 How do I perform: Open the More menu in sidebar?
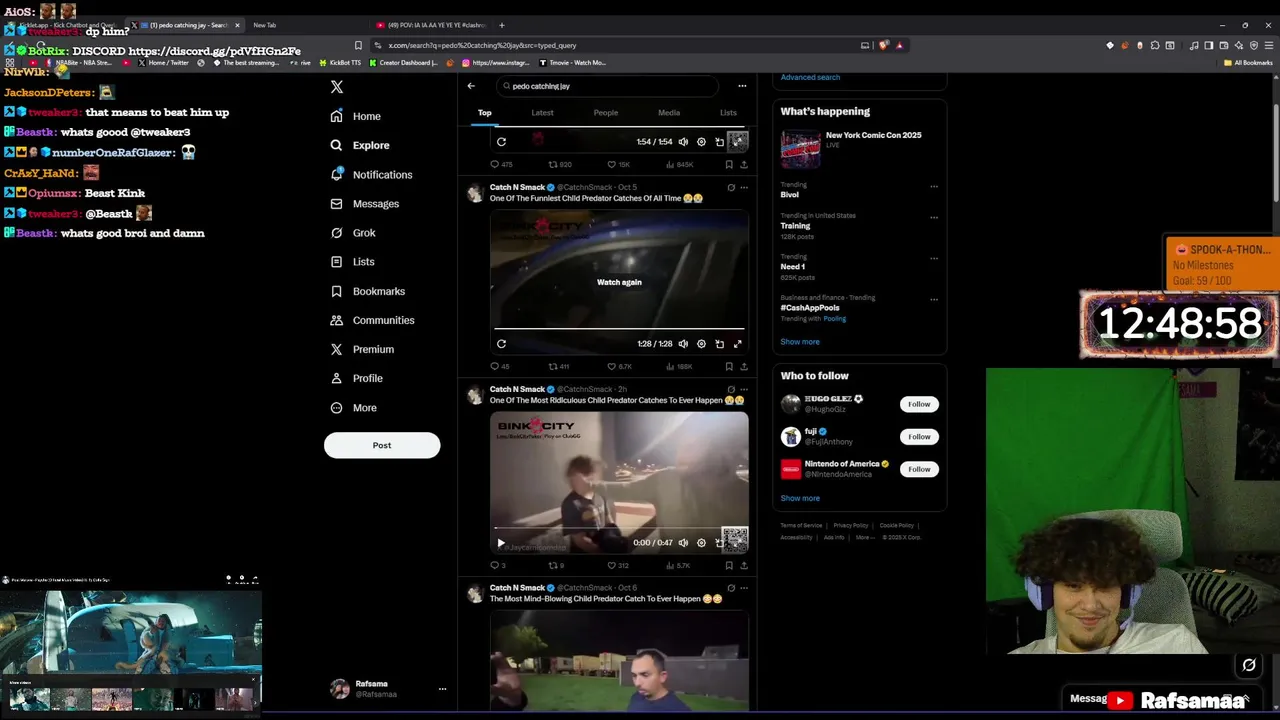tap(353, 408)
